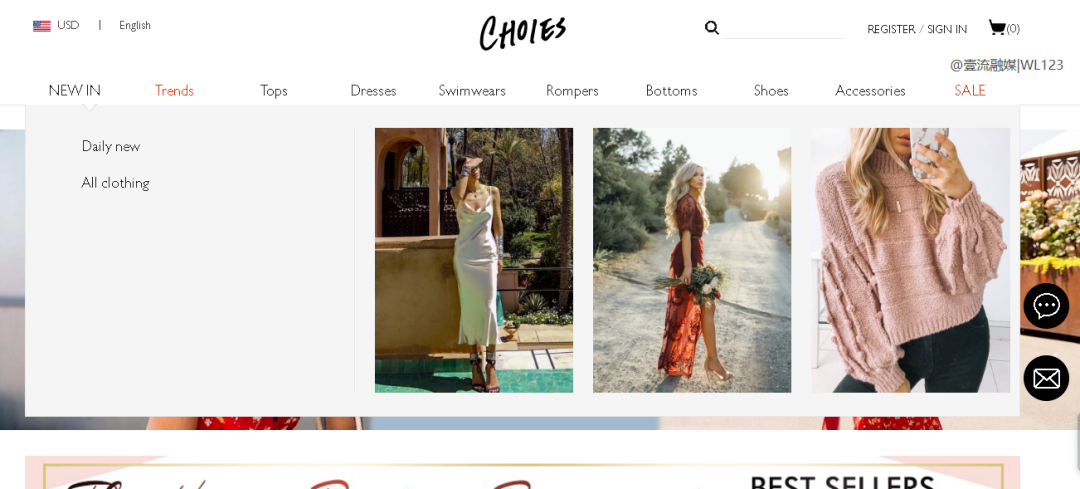Click the Daily new link
Image resolution: width=1080 pixels, height=489 pixels.
point(111,146)
